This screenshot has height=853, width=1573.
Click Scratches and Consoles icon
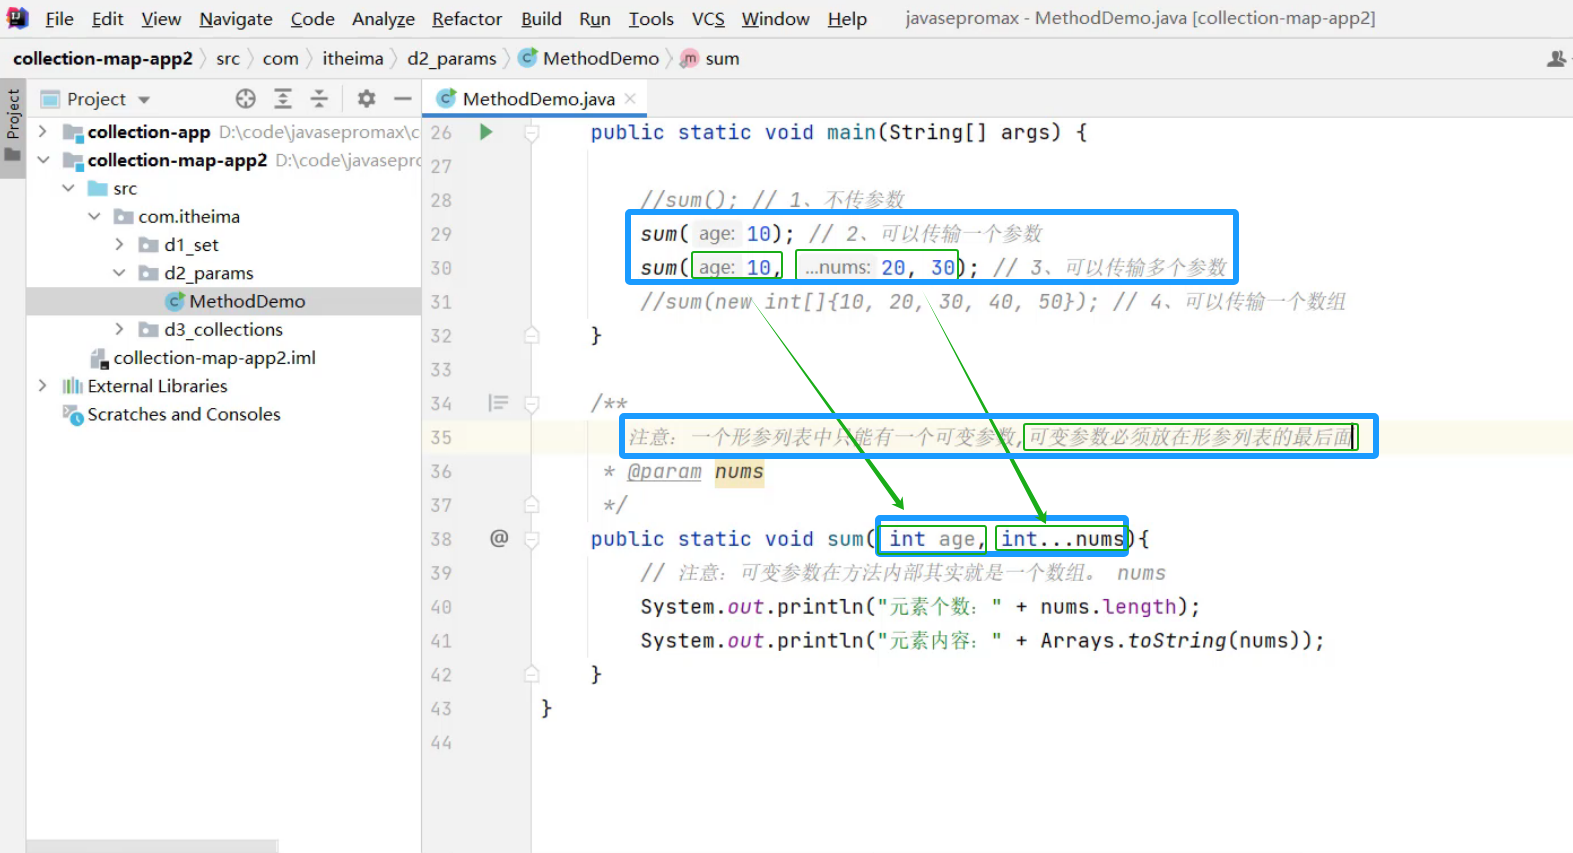pyautogui.click(x=72, y=414)
